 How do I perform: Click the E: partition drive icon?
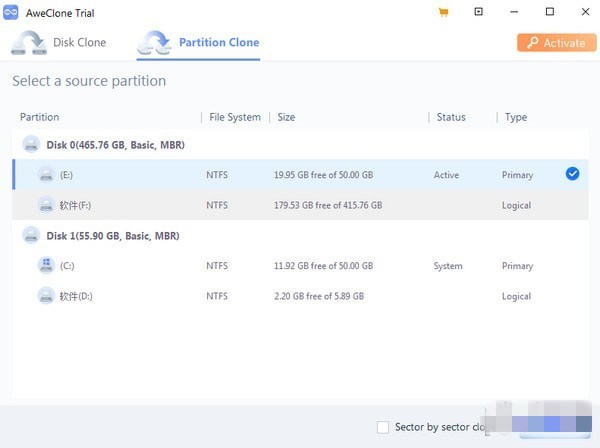[x=46, y=175]
